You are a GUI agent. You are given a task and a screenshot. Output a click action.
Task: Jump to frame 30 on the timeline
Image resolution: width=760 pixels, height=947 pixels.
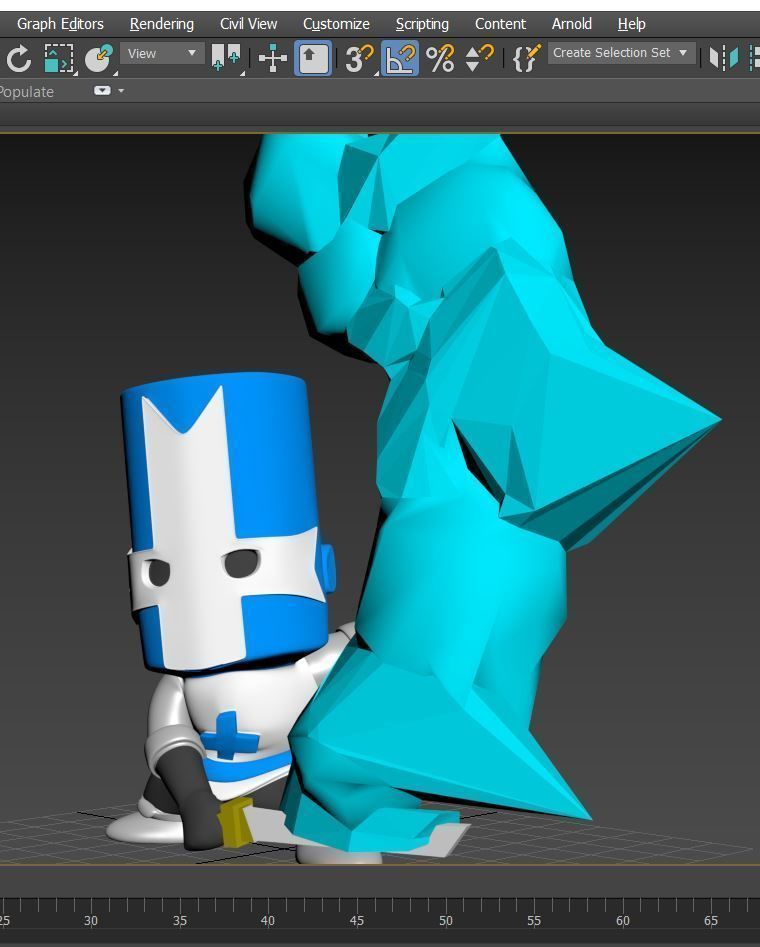tap(91, 920)
